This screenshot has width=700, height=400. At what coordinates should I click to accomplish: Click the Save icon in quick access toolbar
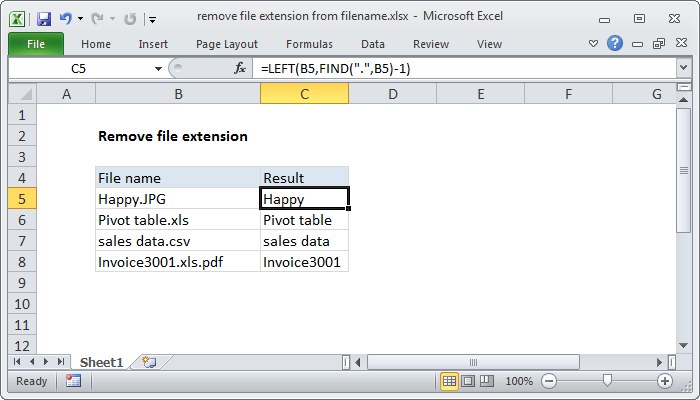tap(43, 19)
